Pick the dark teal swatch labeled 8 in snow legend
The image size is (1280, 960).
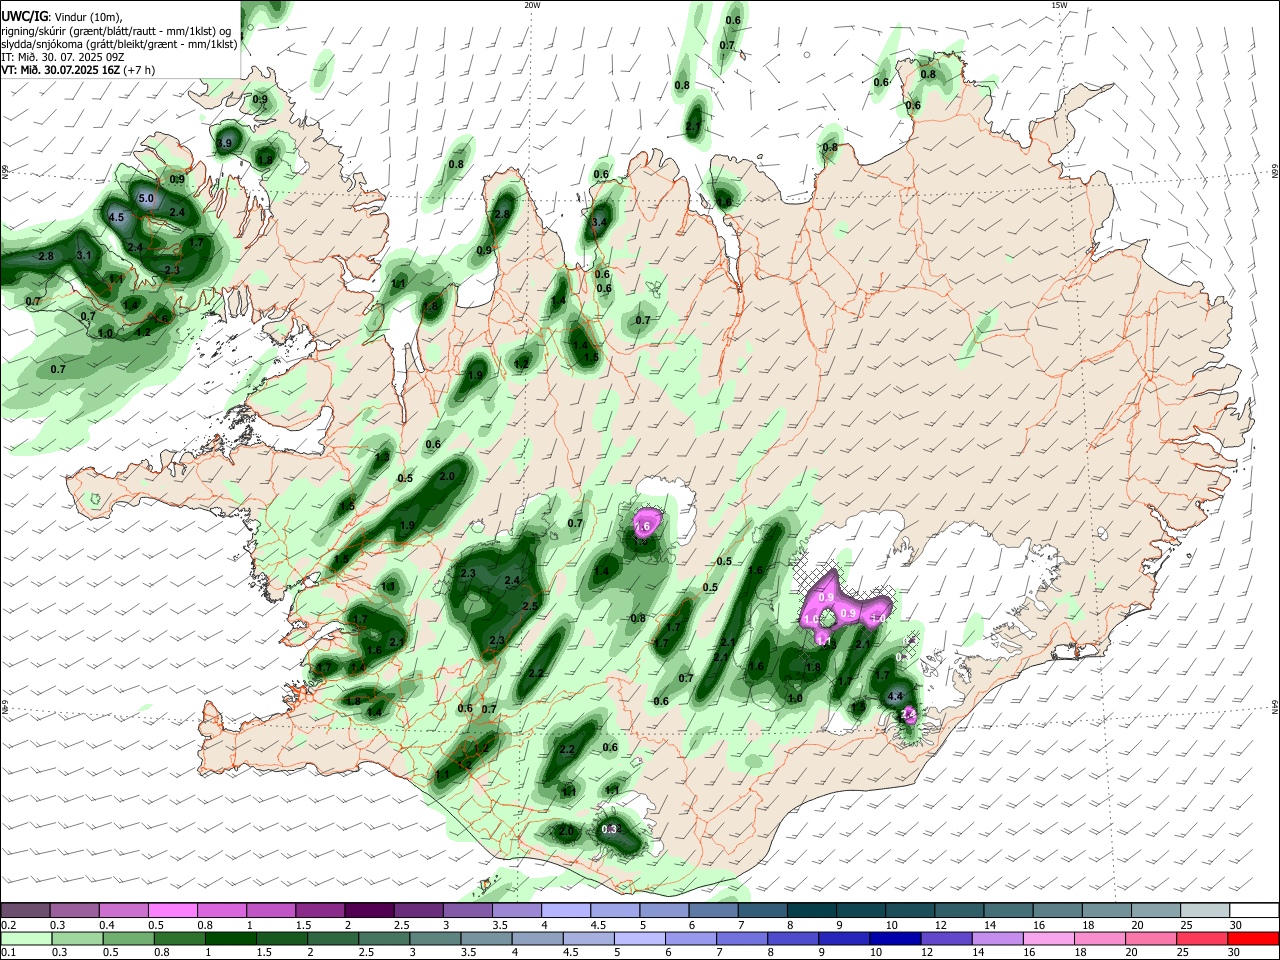(x=810, y=910)
